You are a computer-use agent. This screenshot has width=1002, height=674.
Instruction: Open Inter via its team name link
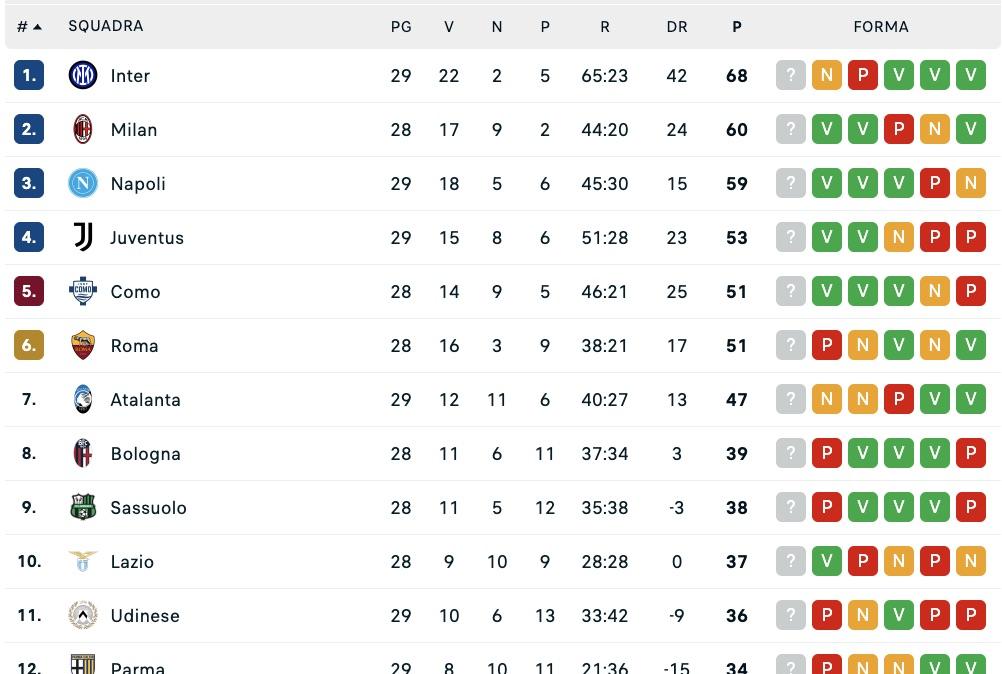coord(131,75)
